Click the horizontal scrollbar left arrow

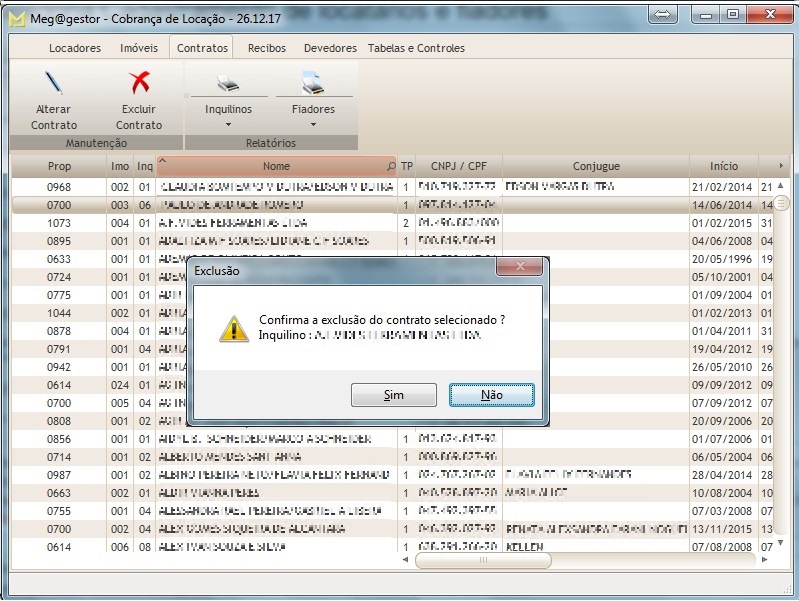(x=406, y=560)
